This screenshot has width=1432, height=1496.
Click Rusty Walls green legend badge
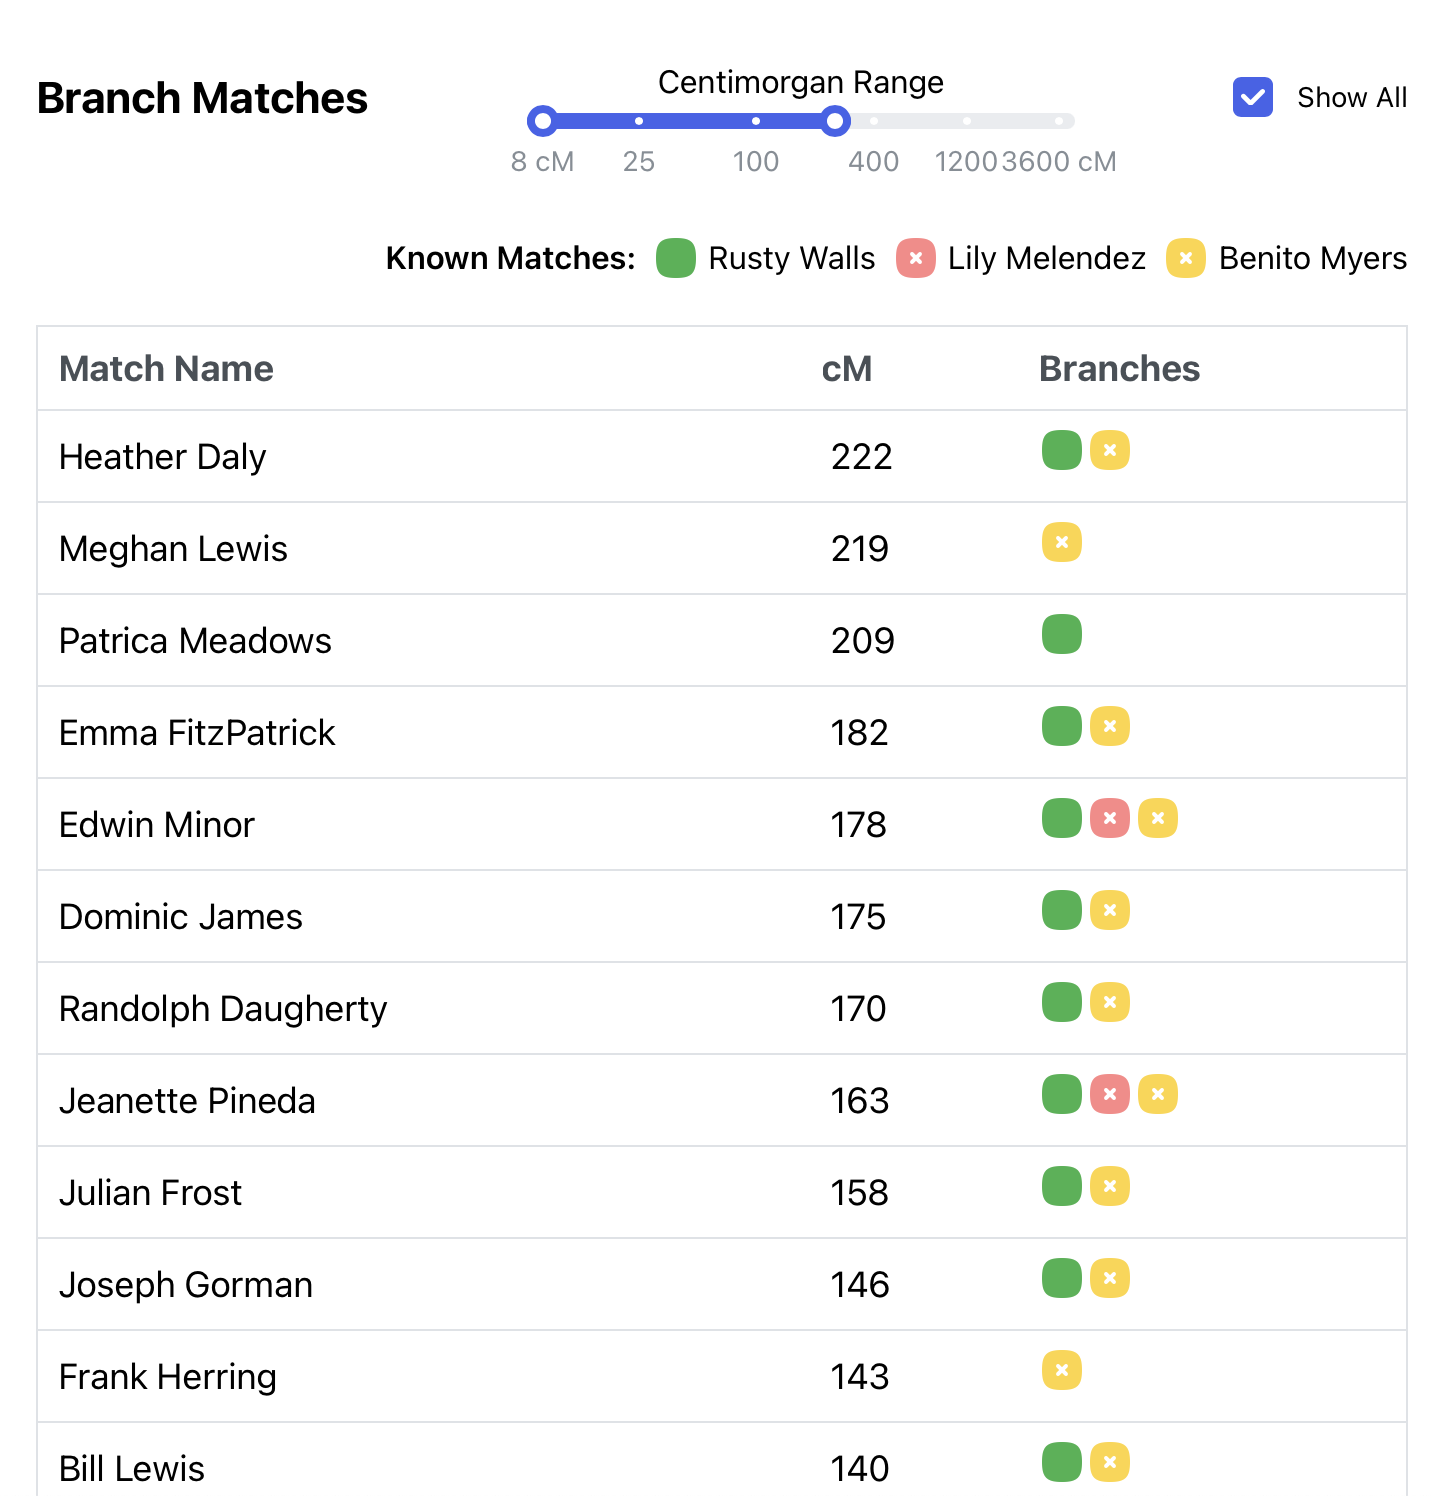pyautogui.click(x=676, y=258)
